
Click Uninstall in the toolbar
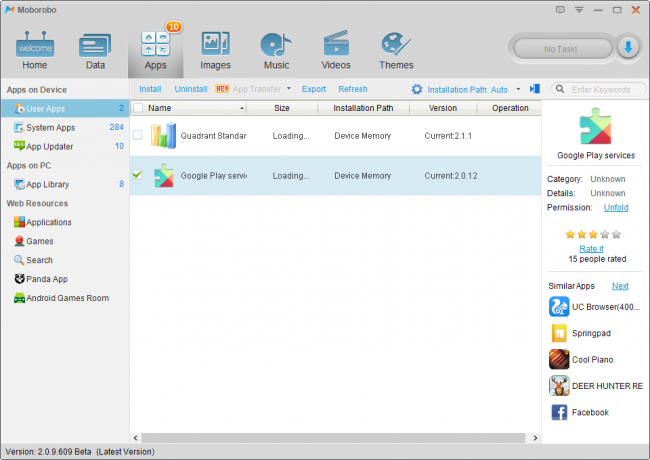tap(191, 89)
